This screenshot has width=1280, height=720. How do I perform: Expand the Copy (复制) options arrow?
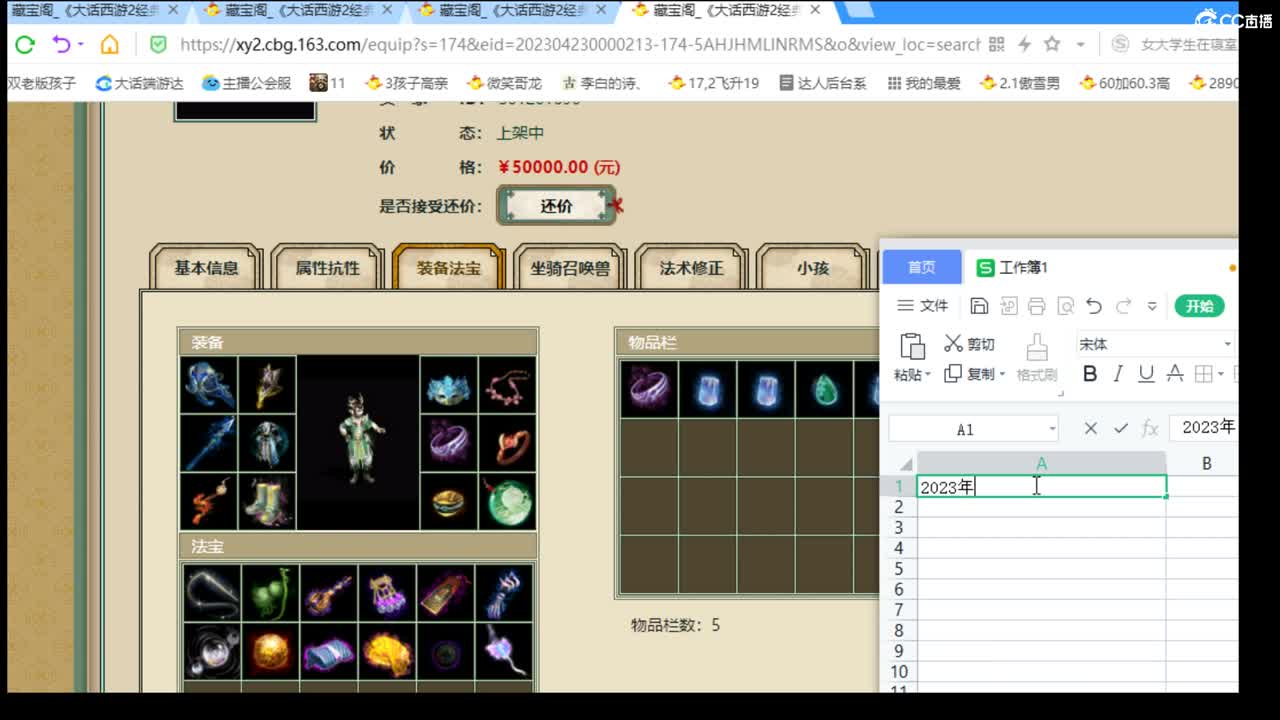click(1002, 375)
